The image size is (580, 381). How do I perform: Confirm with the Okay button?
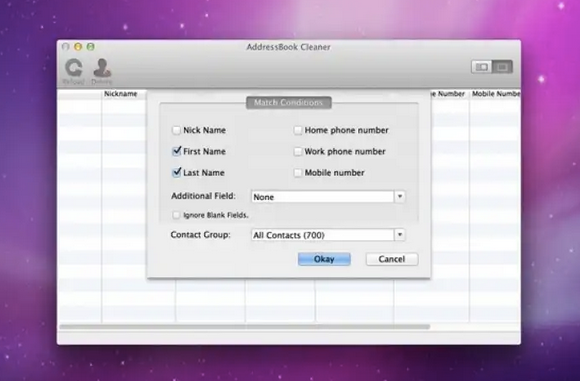(x=324, y=259)
